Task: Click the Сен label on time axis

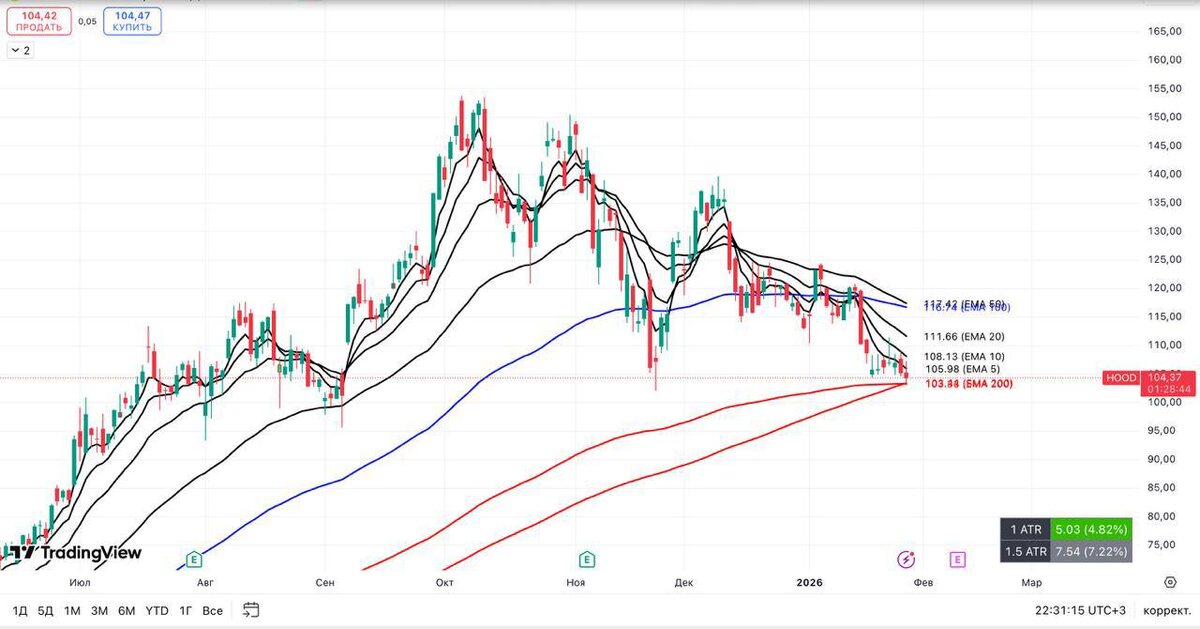Action: (x=324, y=582)
